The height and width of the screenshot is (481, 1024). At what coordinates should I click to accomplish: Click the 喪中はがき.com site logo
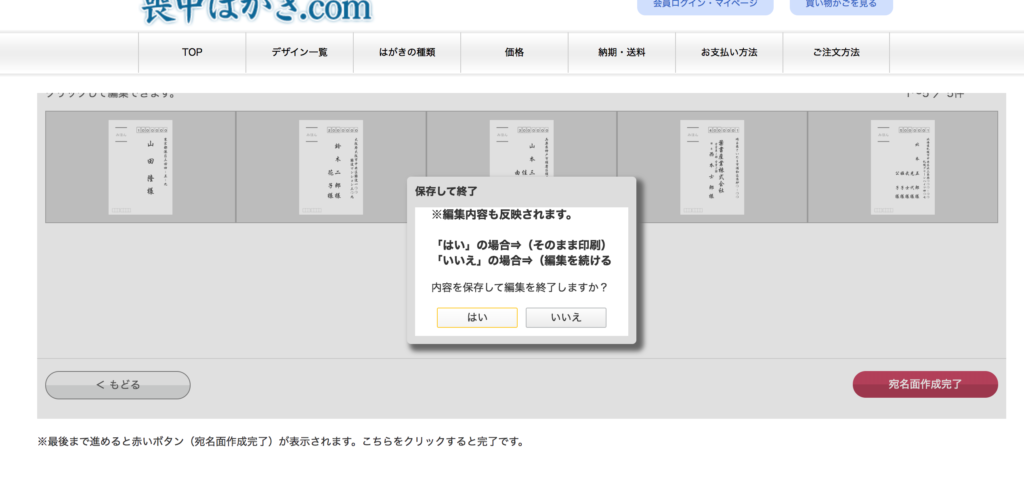256,10
